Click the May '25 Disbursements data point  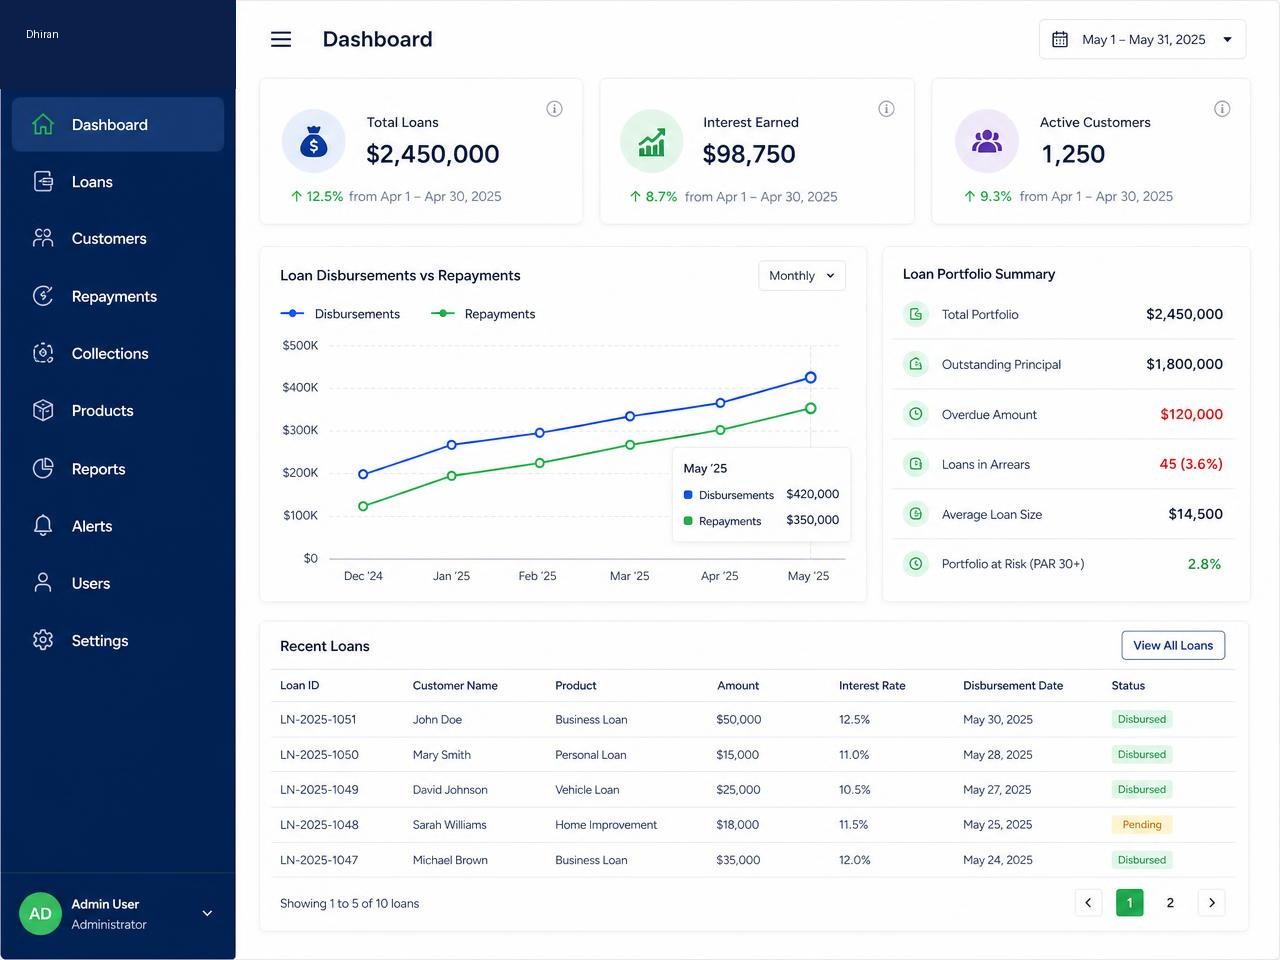pyautogui.click(x=811, y=378)
